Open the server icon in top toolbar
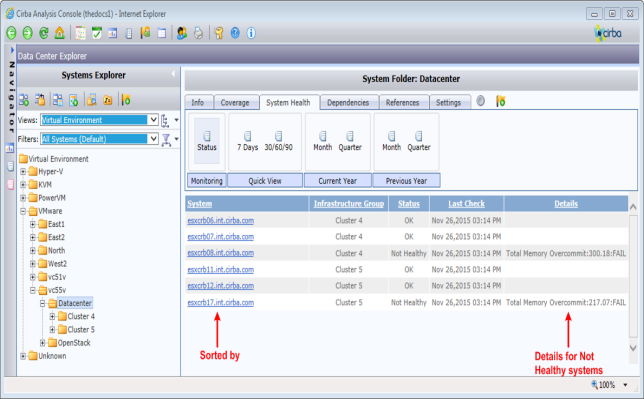Image resolution: width=644 pixels, height=399 pixels. [x=129, y=33]
